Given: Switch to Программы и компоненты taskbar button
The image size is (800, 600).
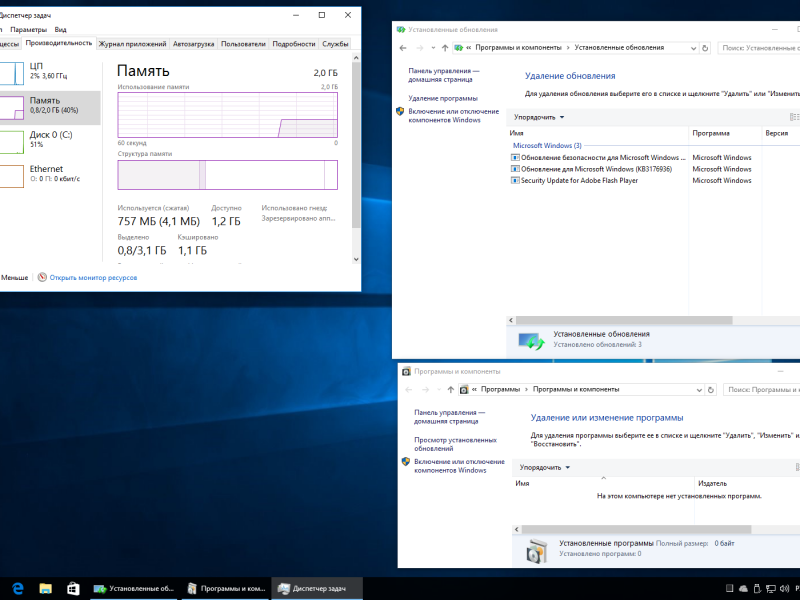Looking at the screenshot, I should [226, 588].
